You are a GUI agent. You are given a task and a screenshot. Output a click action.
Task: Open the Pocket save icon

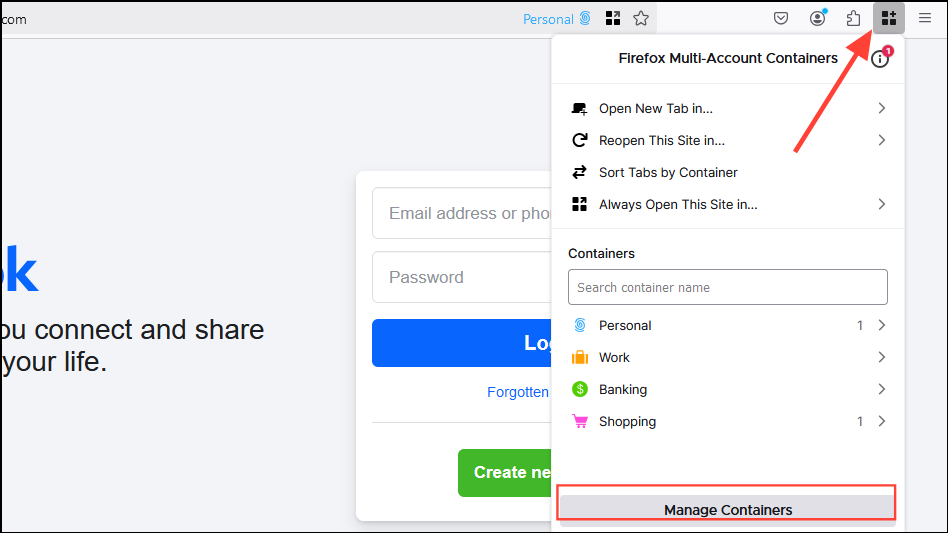(x=781, y=18)
